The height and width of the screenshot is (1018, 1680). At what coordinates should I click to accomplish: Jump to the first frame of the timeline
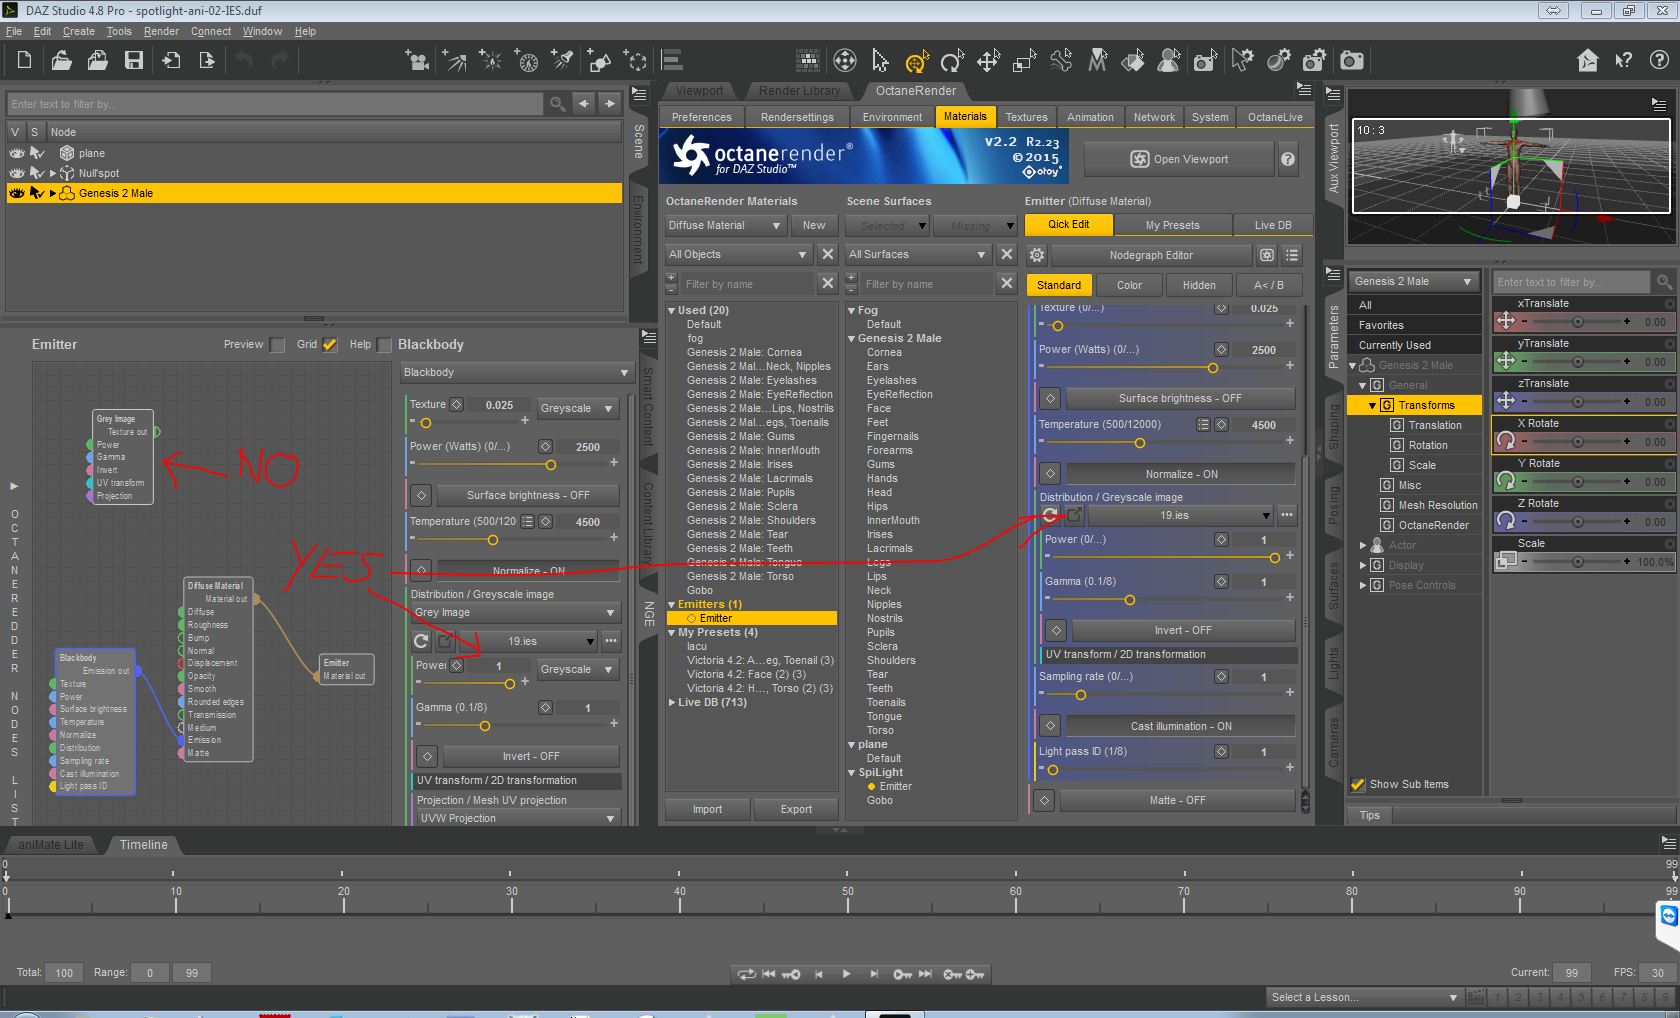pyautogui.click(x=768, y=973)
